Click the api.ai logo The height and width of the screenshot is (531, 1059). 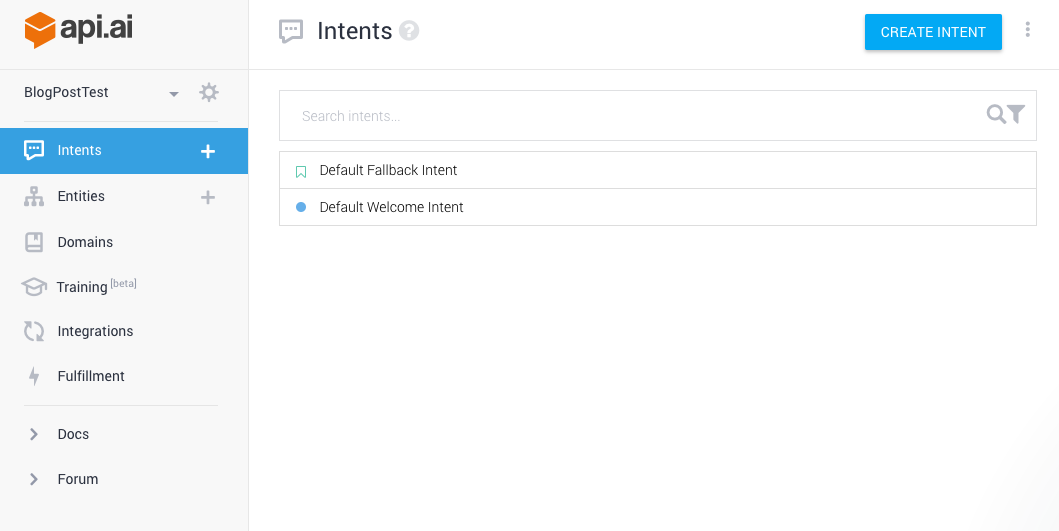[x=78, y=29]
